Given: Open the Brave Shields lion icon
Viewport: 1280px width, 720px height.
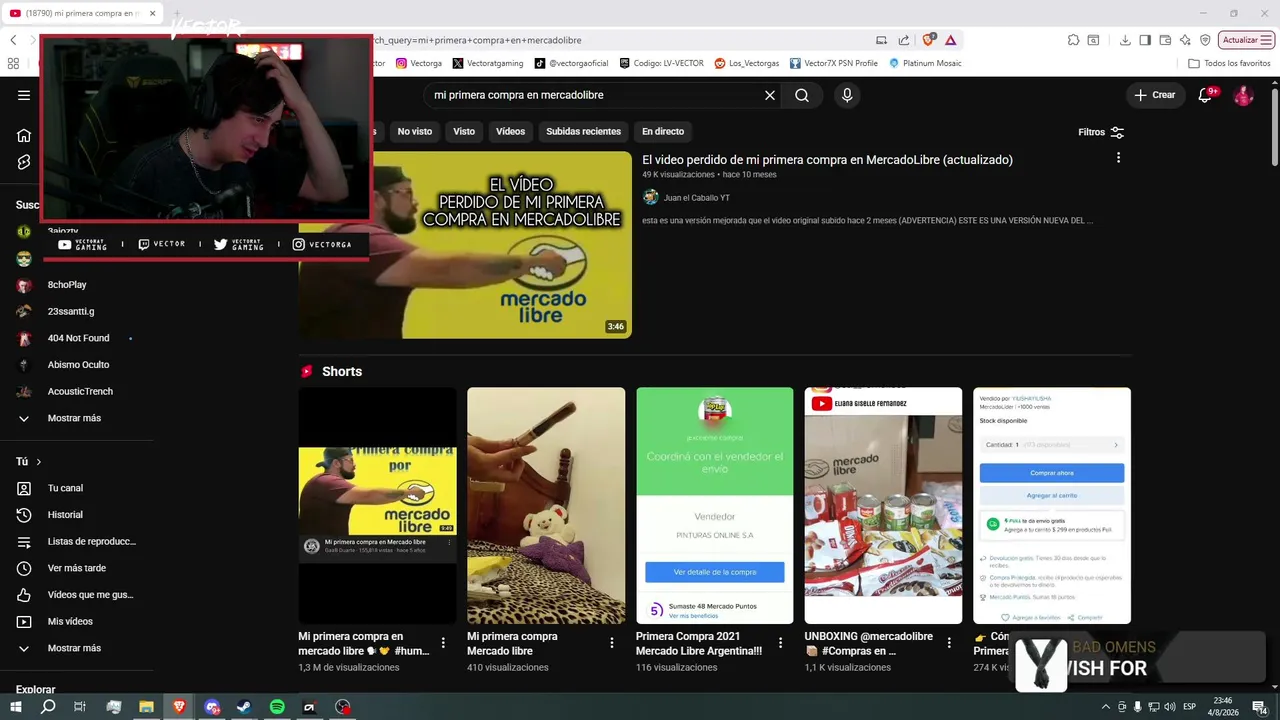Looking at the screenshot, I should (929, 40).
